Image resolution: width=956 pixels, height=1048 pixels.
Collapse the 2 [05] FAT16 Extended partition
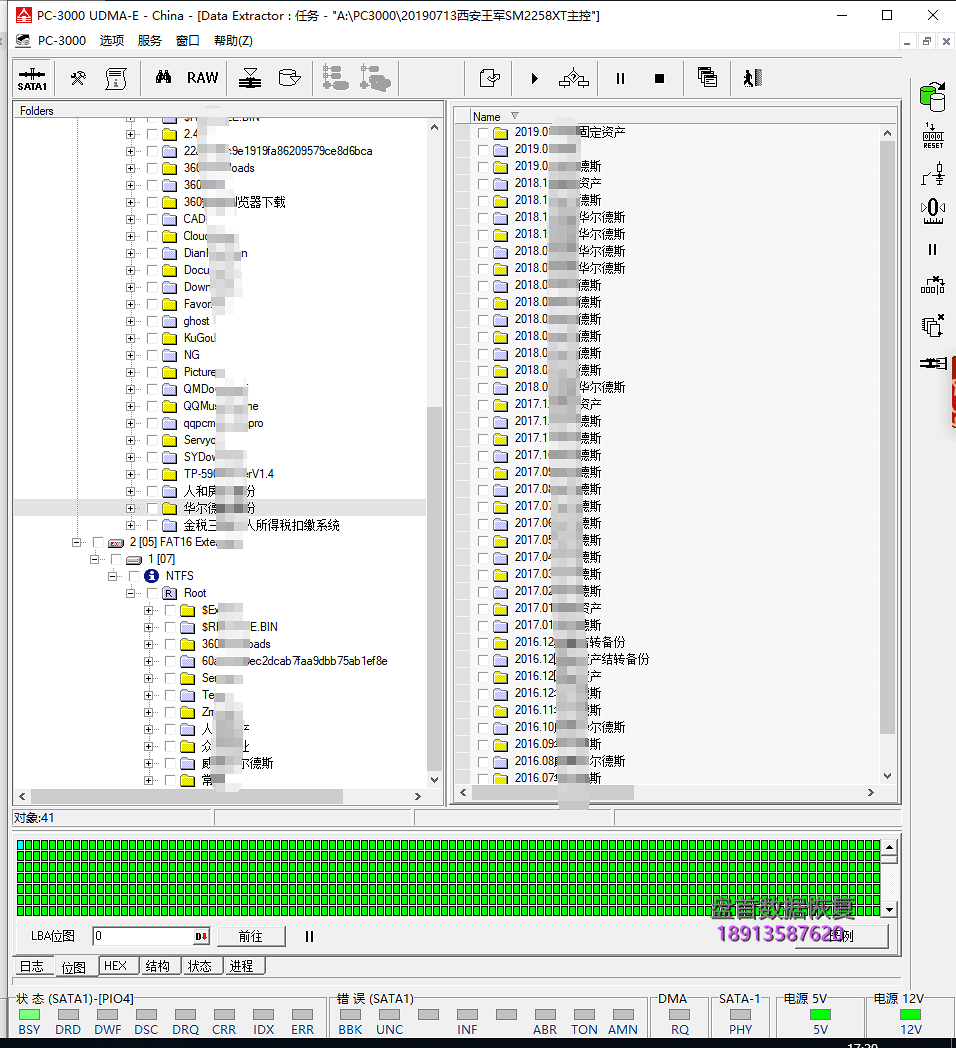[x=76, y=542]
